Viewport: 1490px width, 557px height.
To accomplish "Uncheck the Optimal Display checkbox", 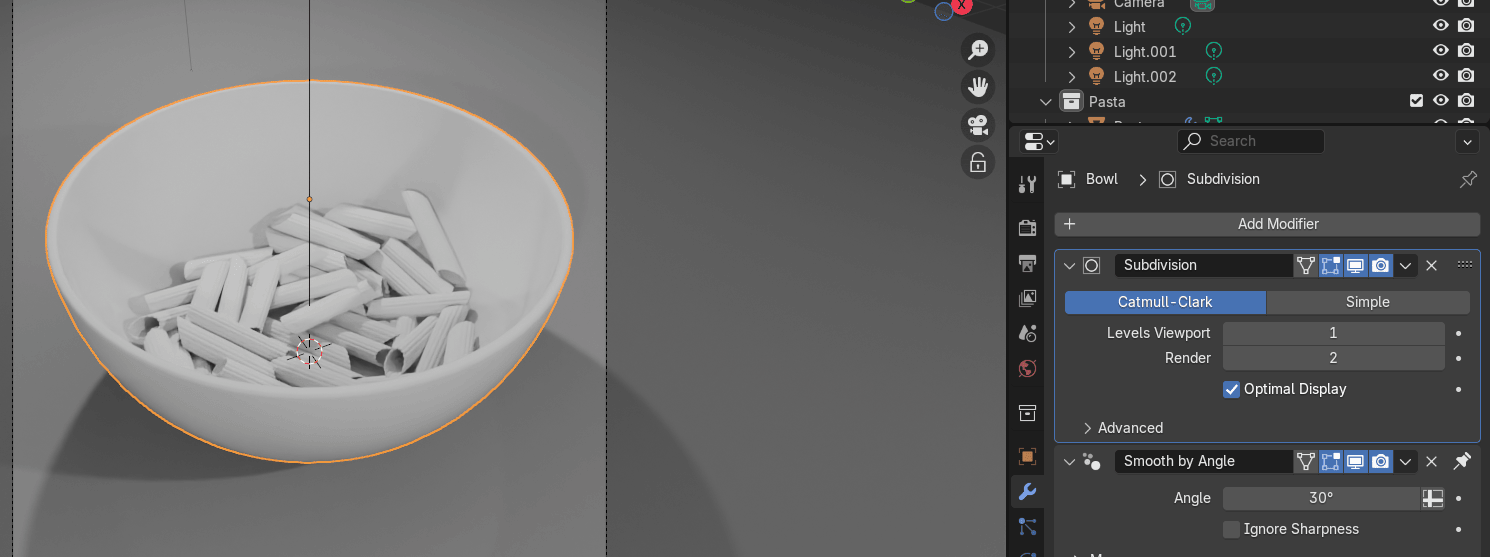I will (1232, 389).
